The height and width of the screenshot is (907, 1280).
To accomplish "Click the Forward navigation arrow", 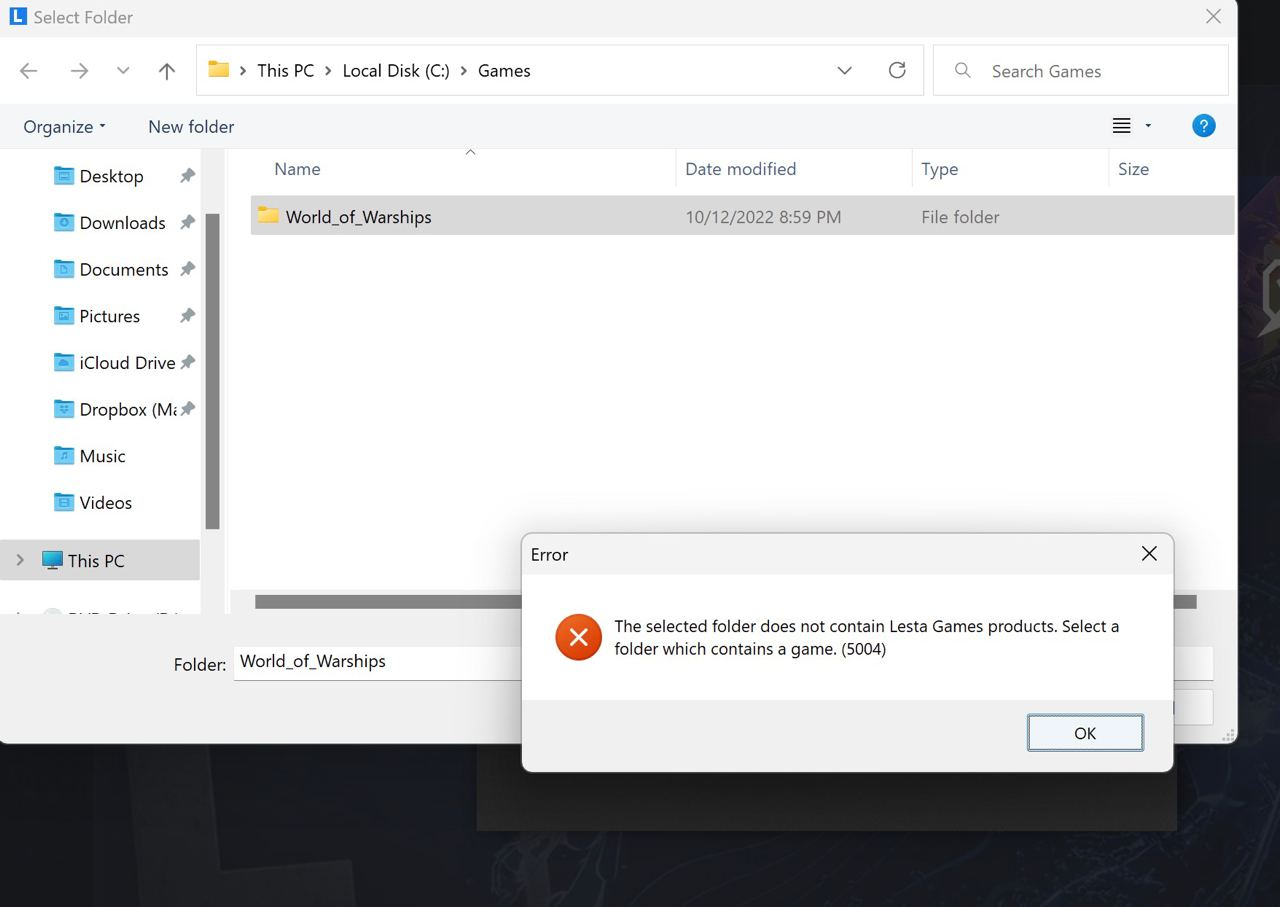I will [79, 71].
